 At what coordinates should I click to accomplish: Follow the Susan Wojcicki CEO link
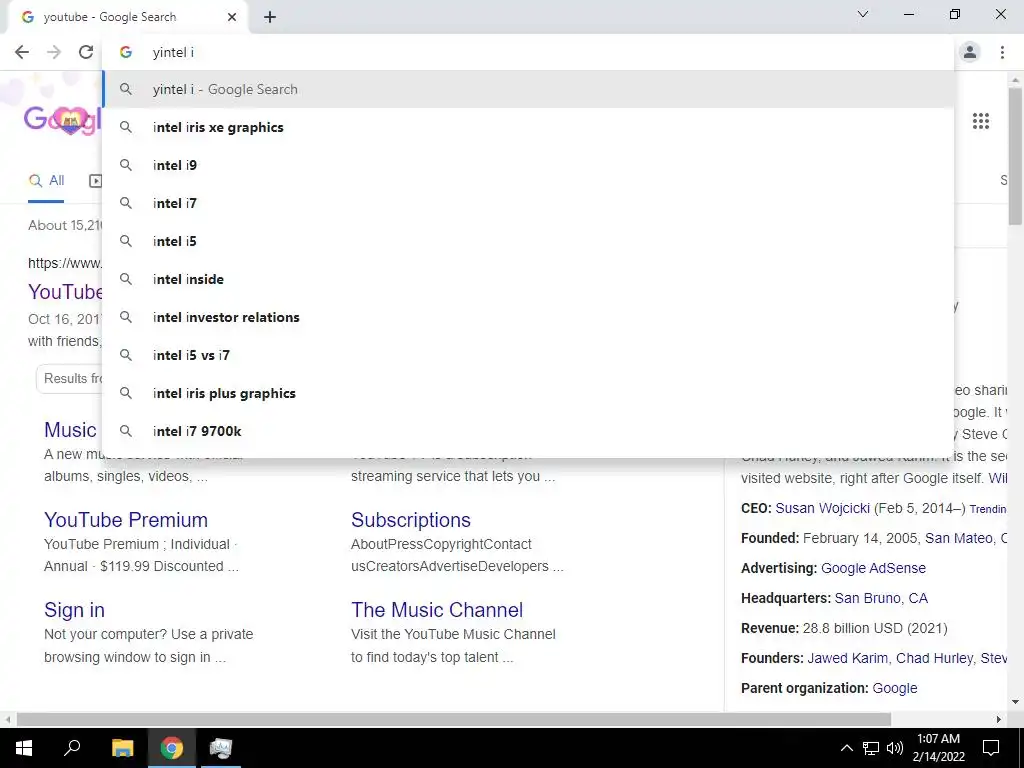coord(822,508)
